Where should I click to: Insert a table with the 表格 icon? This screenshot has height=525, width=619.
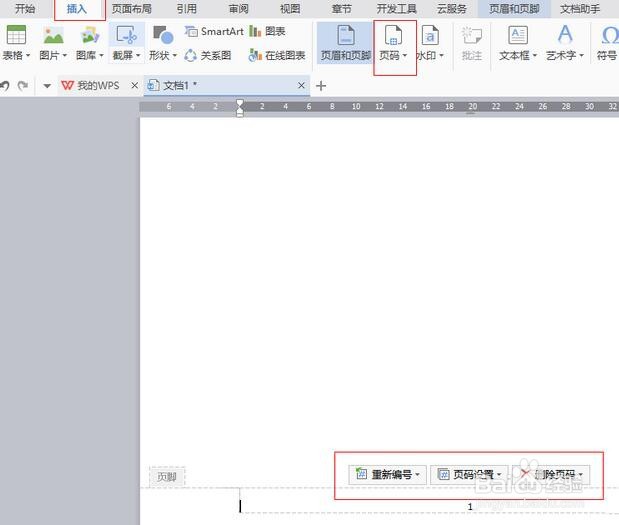click(x=16, y=35)
